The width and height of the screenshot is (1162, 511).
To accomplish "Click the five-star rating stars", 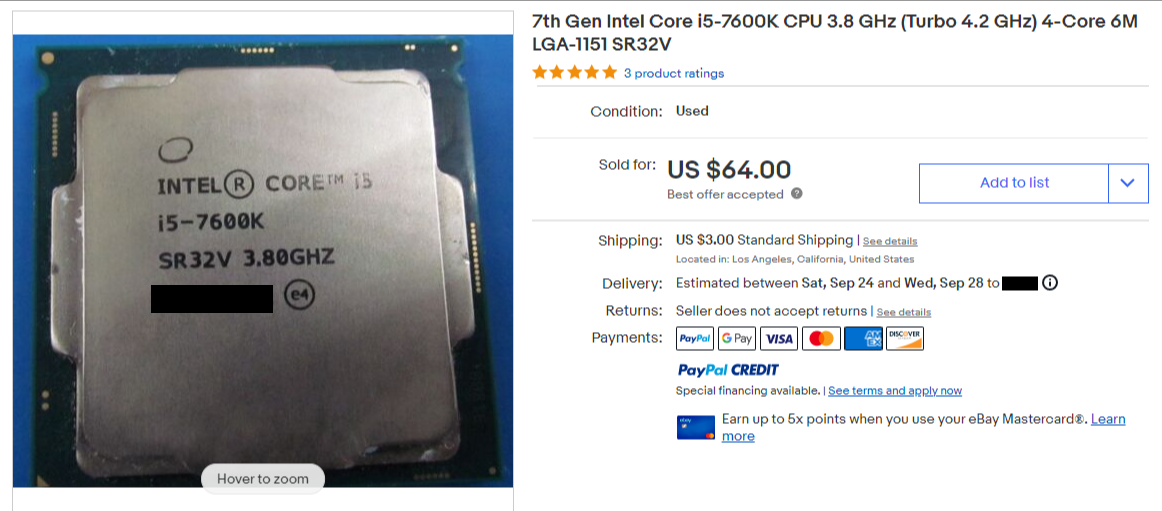I will (x=574, y=73).
